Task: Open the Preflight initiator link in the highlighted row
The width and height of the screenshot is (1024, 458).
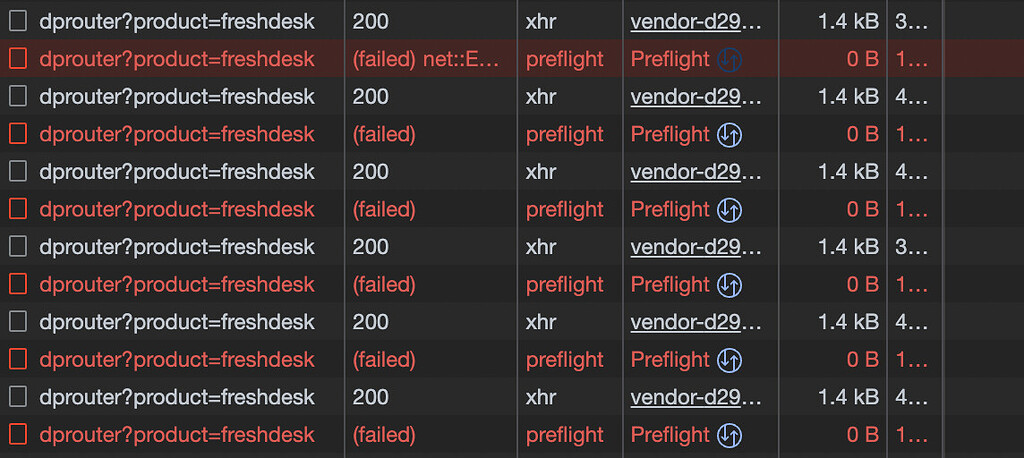Action: [x=670, y=59]
